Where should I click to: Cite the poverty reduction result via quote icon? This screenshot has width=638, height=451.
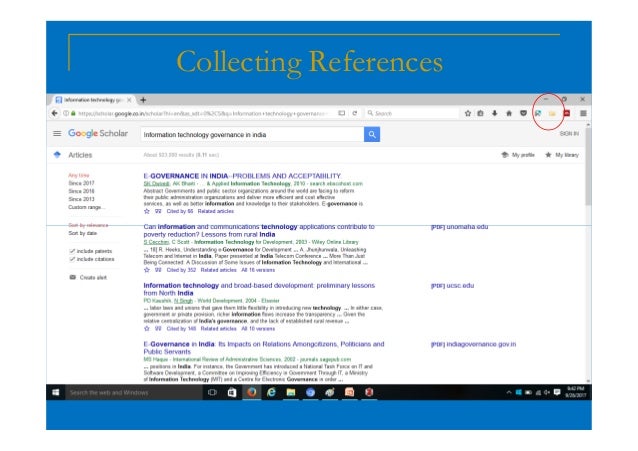click(x=158, y=270)
